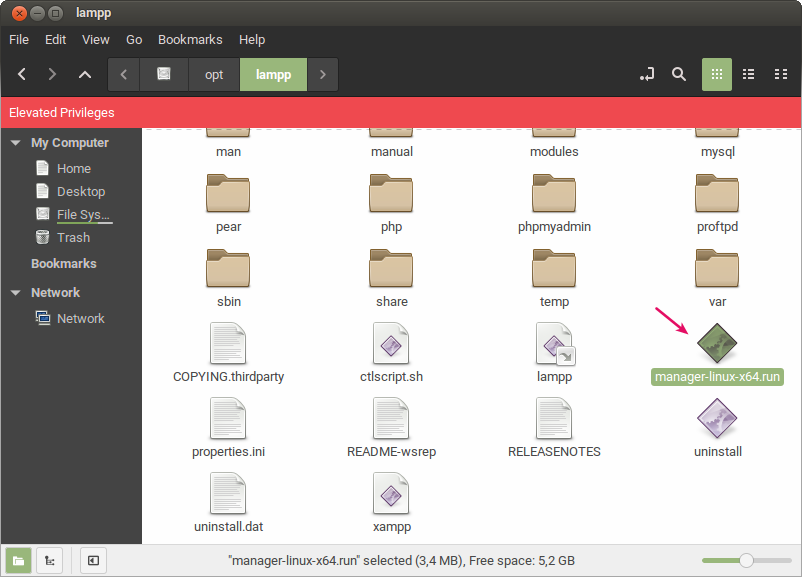Toggle forward navigation arrow
Image resolution: width=802 pixels, height=577 pixels.
coord(52,74)
